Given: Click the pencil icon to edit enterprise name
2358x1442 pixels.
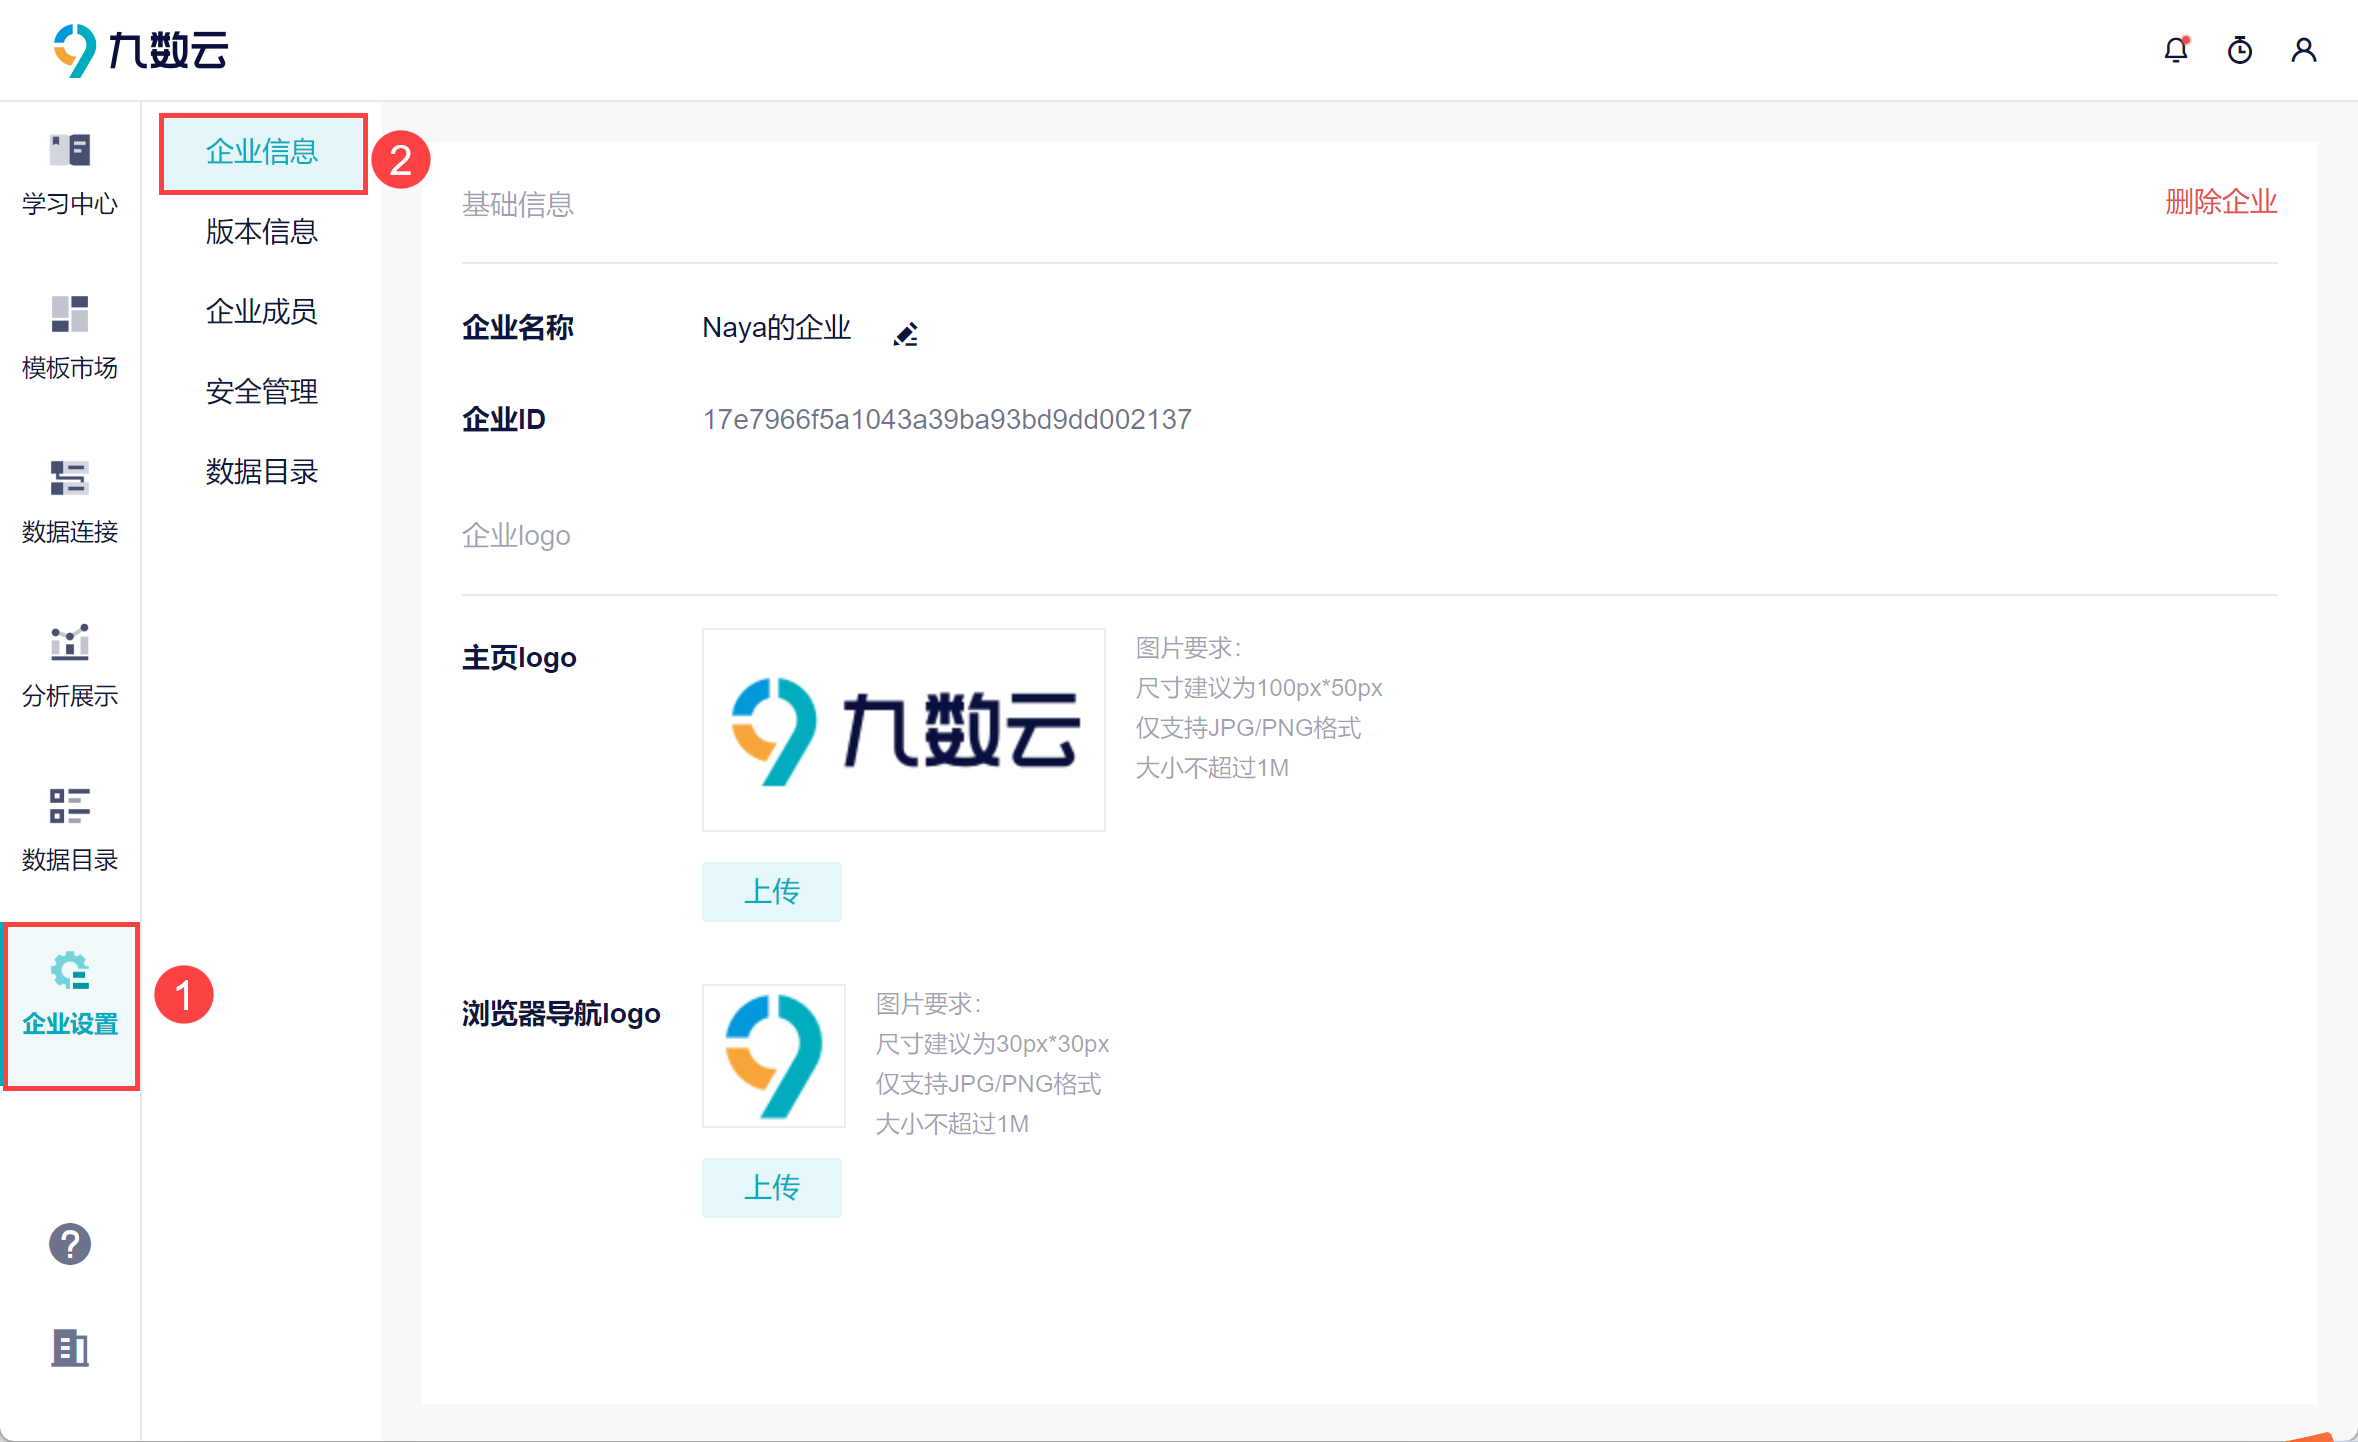Looking at the screenshot, I should (906, 333).
